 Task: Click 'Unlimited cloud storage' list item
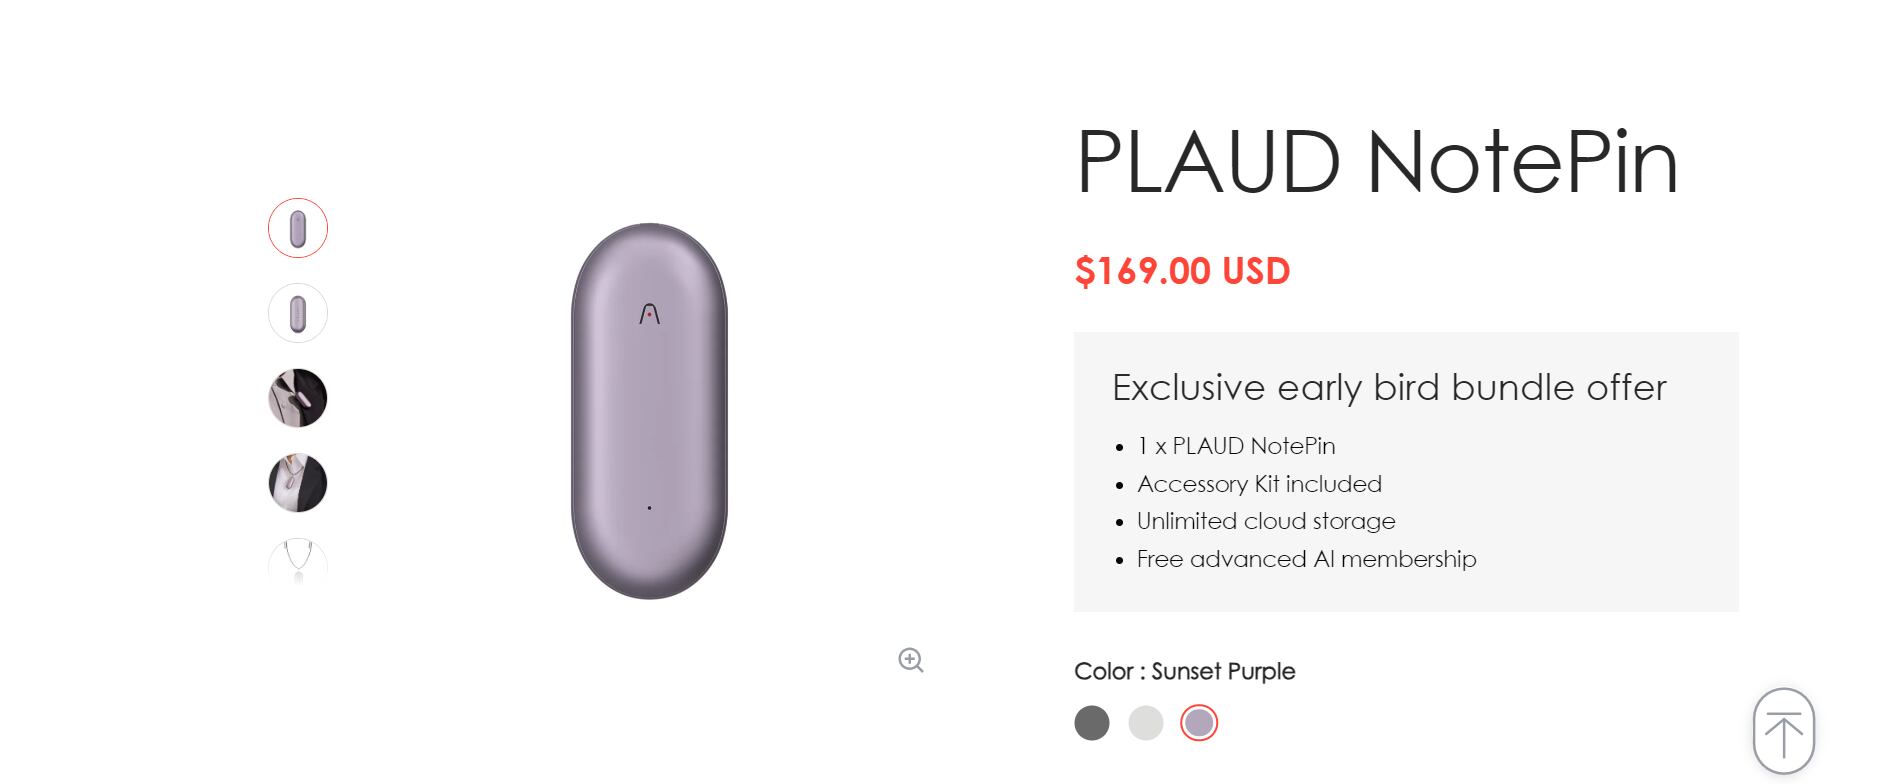tap(1266, 521)
